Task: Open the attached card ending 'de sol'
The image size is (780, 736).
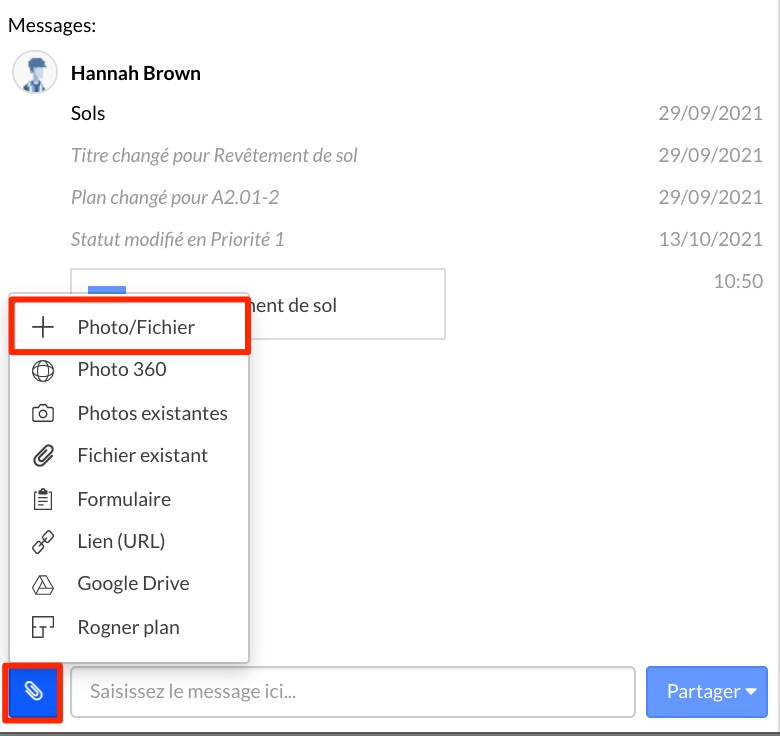Action: [x=258, y=304]
